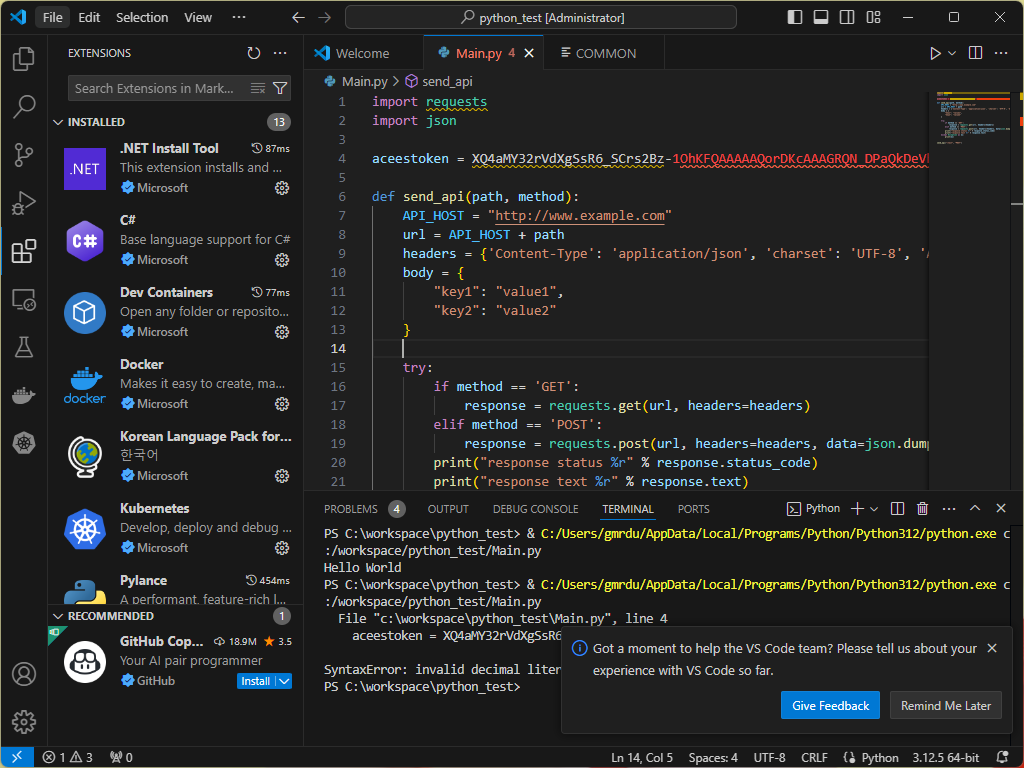Screen dimensions: 1024x768
Task: Open errors and warnings status item
Action: coord(68,758)
